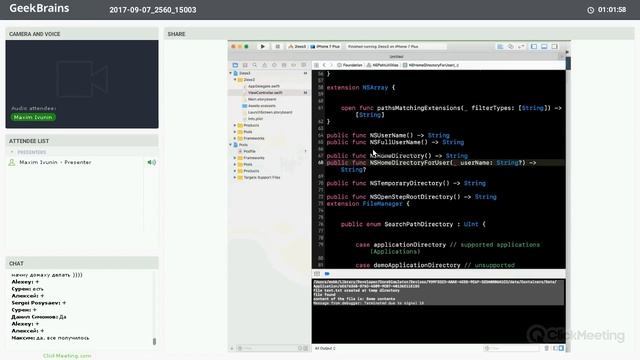Open the Swift3 scheme selector in toolbar
This screenshot has width=640, height=360.
pyautogui.click(x=297, y=47)
